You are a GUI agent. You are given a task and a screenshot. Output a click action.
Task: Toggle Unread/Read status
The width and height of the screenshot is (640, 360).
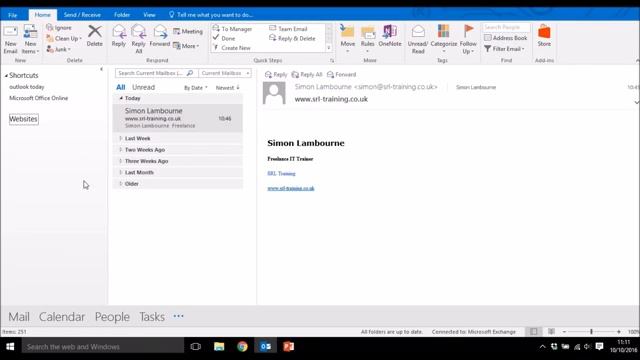pos(418,39)
